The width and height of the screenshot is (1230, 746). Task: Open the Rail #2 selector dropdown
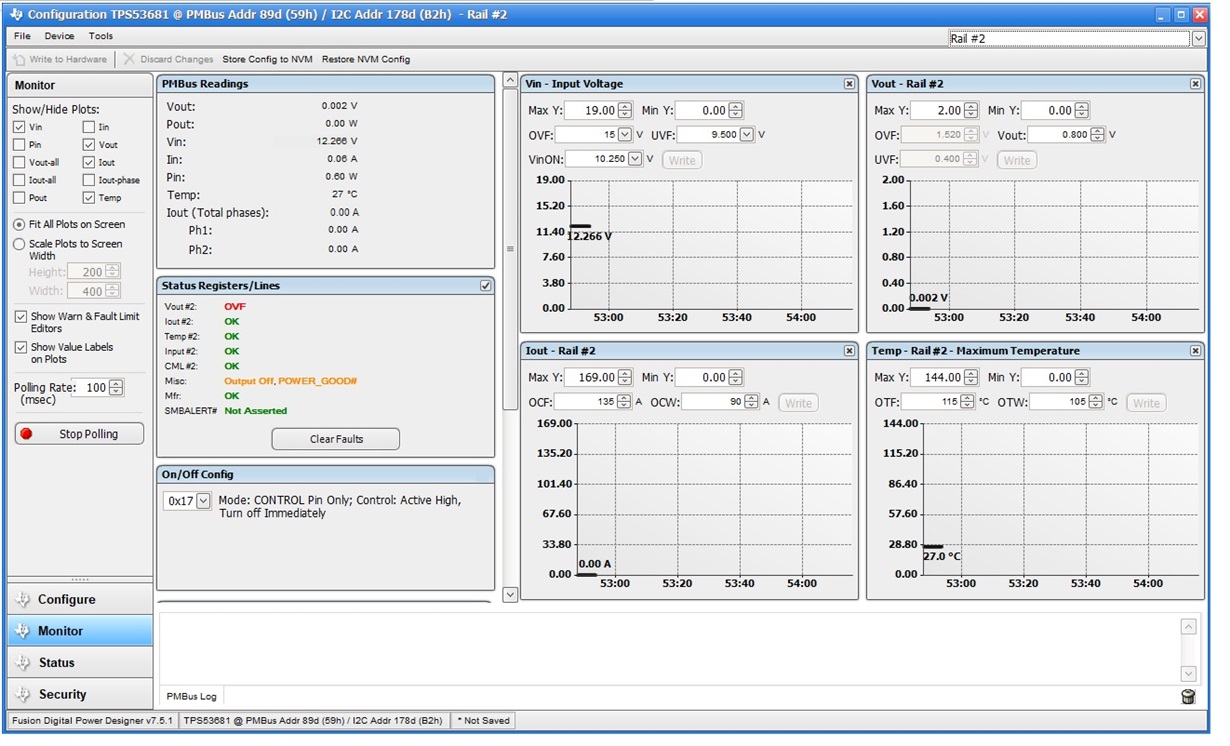click(x=1198, y=39)
